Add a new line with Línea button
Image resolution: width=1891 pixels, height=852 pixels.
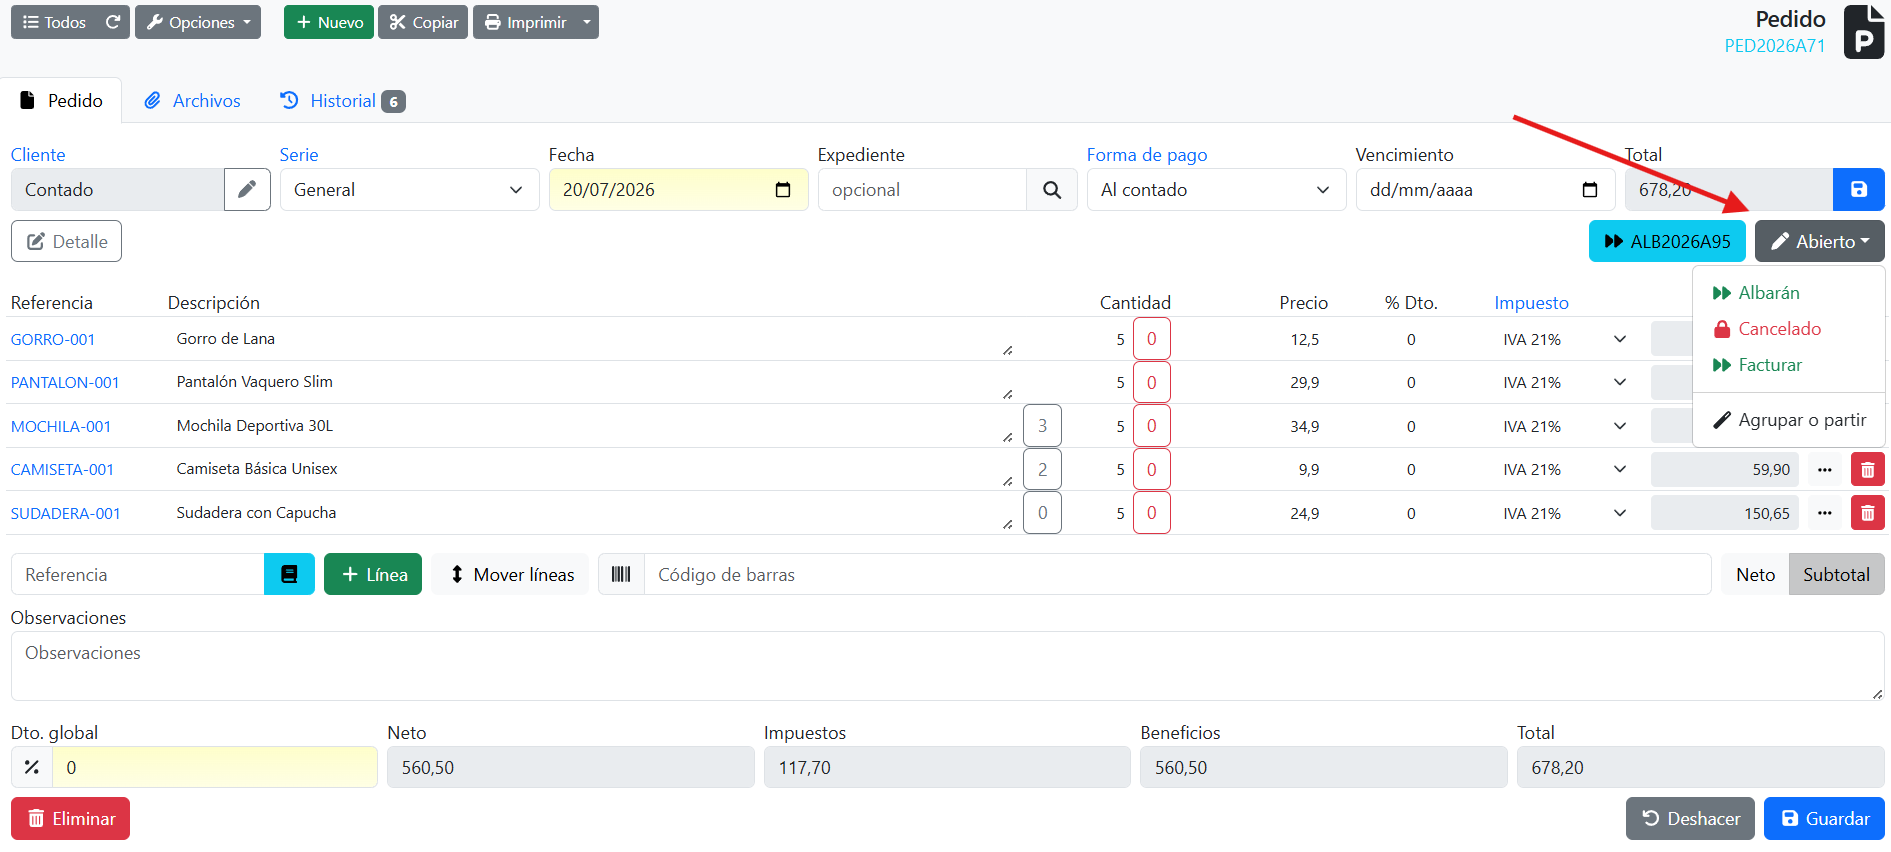[x=373, y=574]
